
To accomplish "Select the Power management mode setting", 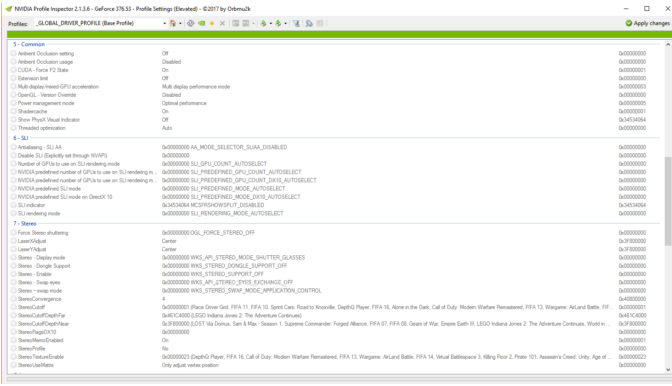I will tap(46, 103).
